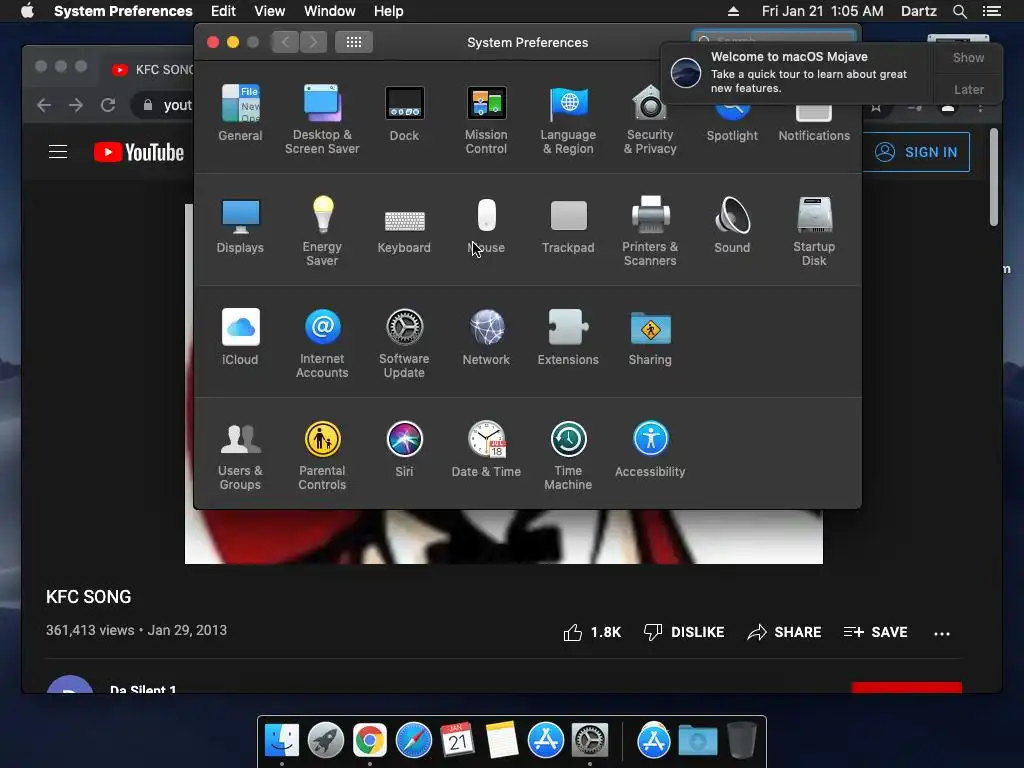Click SHARE under the video

point(784,632)
